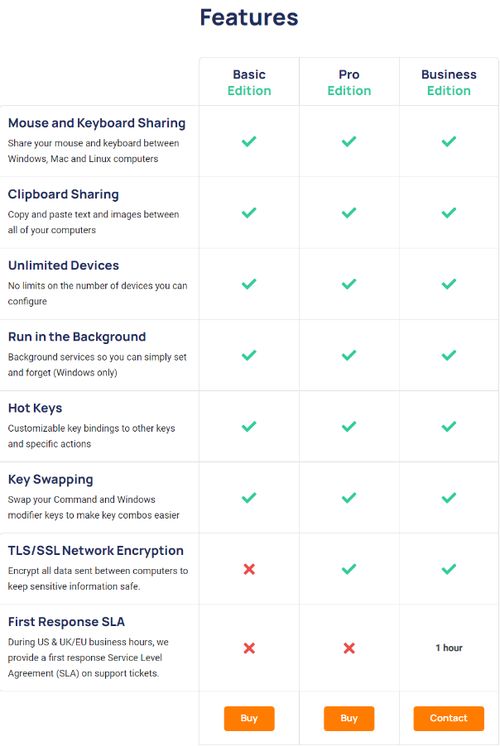
Task: Click the Basic Edition Buy button
Action: coord(249,718)
